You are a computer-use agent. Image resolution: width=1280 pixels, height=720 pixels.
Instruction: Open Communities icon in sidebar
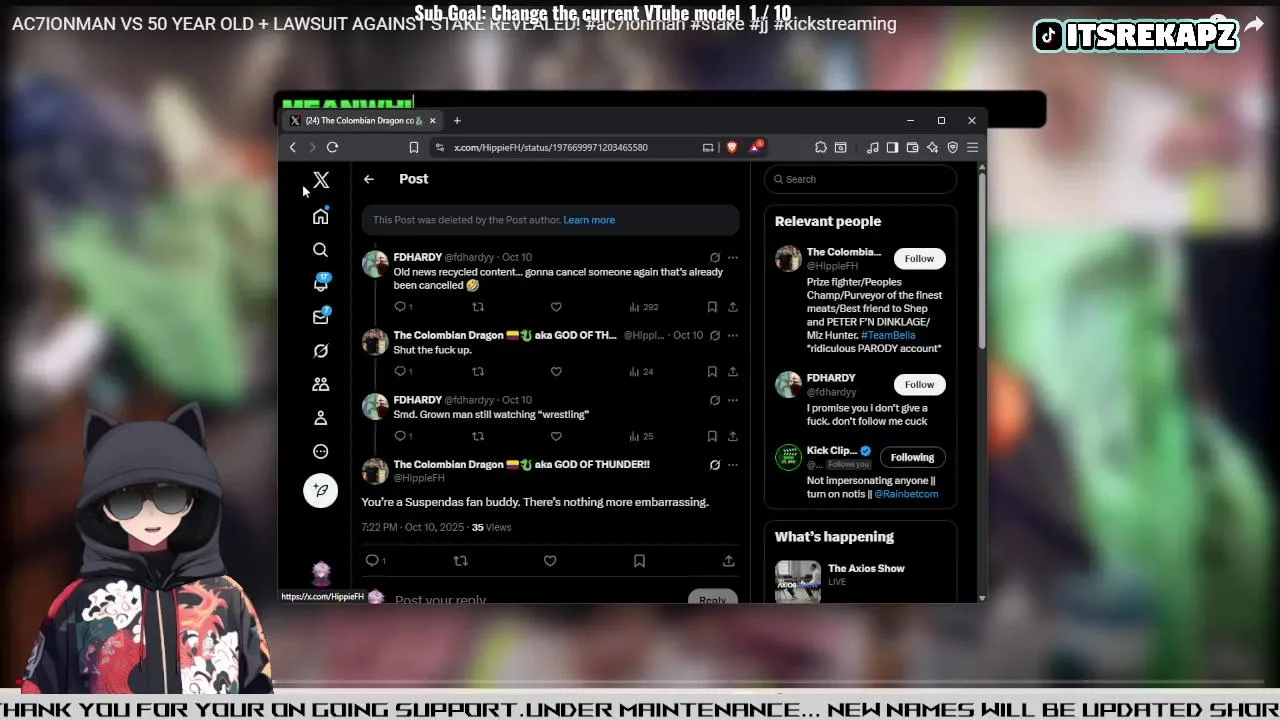pos(320,384)
